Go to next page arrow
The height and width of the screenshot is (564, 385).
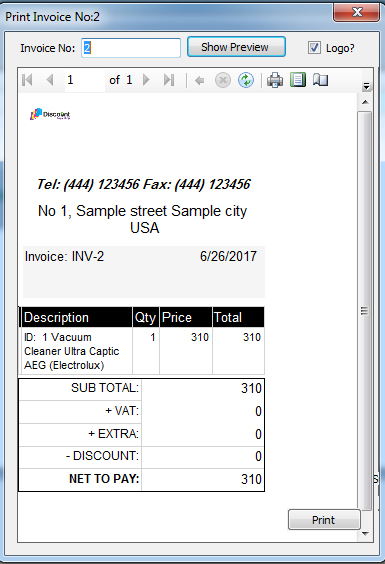146,80
